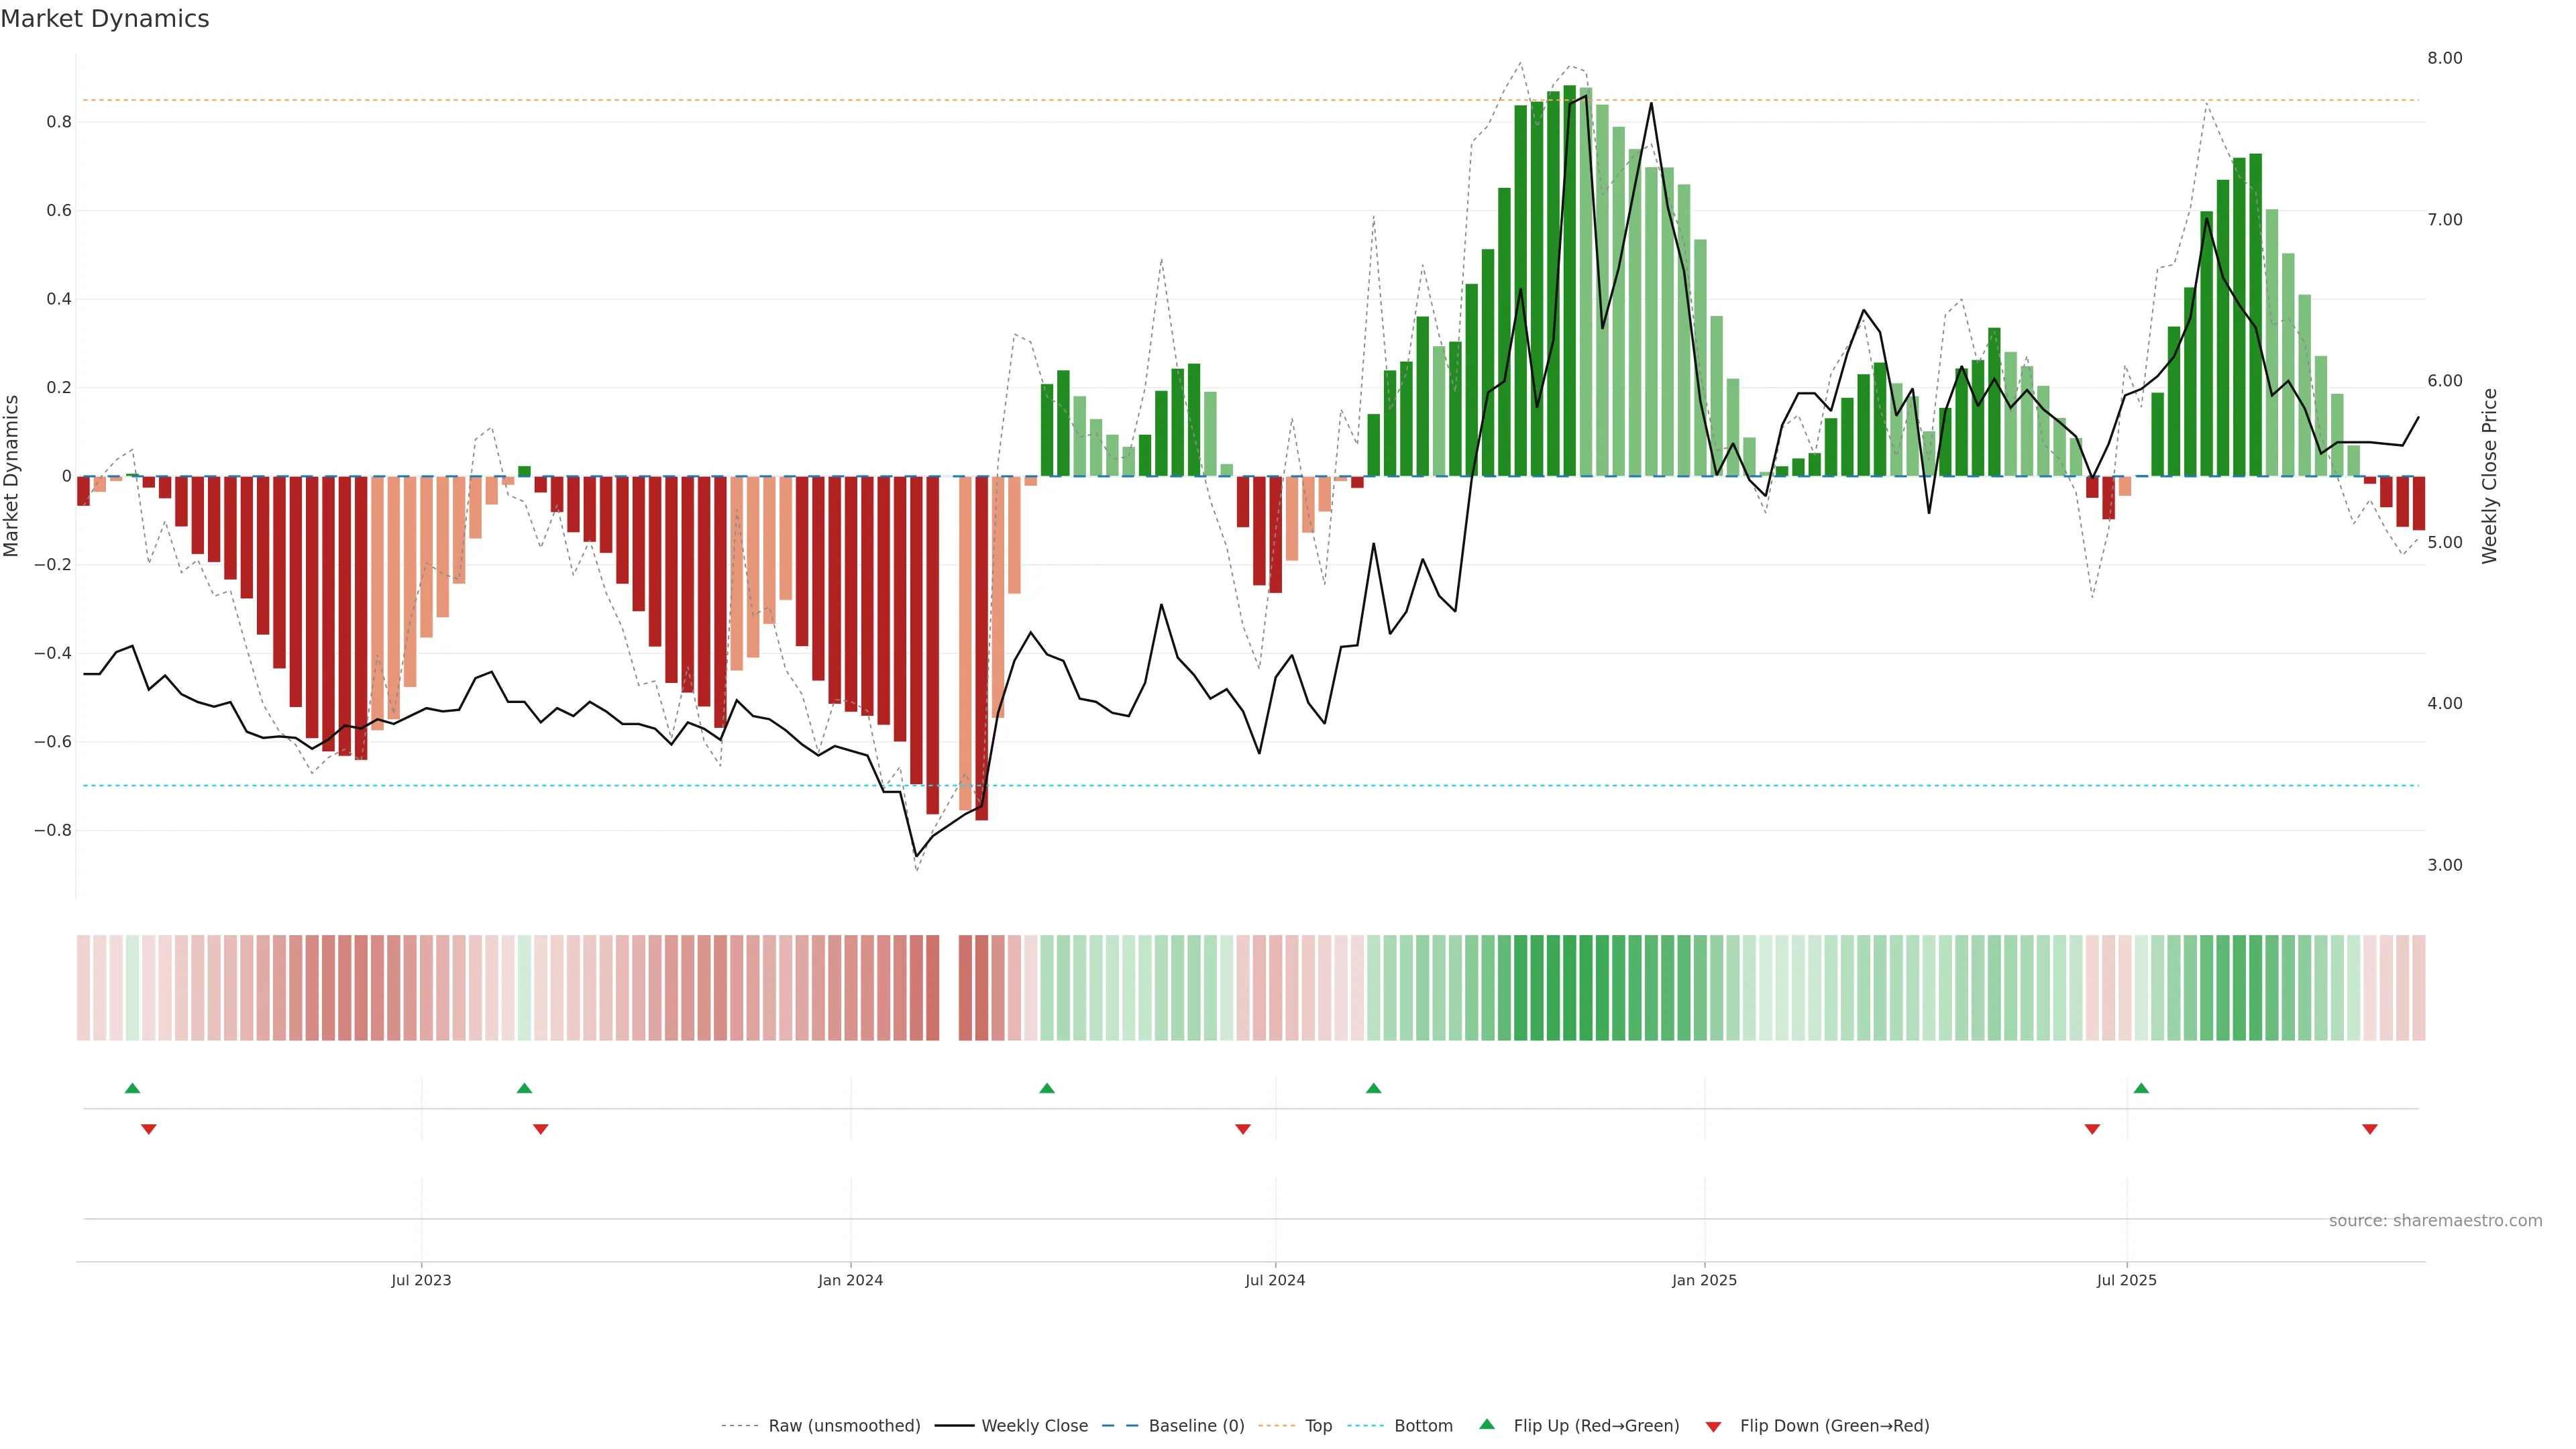Click the Market Dynamics chart title
Image resolution: width=2576 pixels, height=1449 pixels.
pos(105,19)
